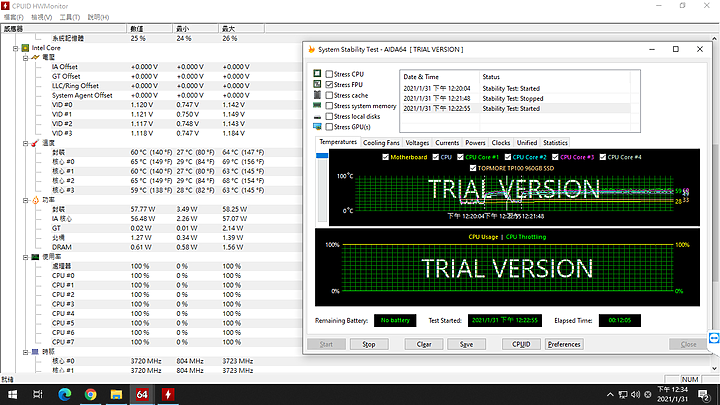Click the temperature section thermometer icon
The width and height of the screenshot is (720, 405).
[35, 143]
